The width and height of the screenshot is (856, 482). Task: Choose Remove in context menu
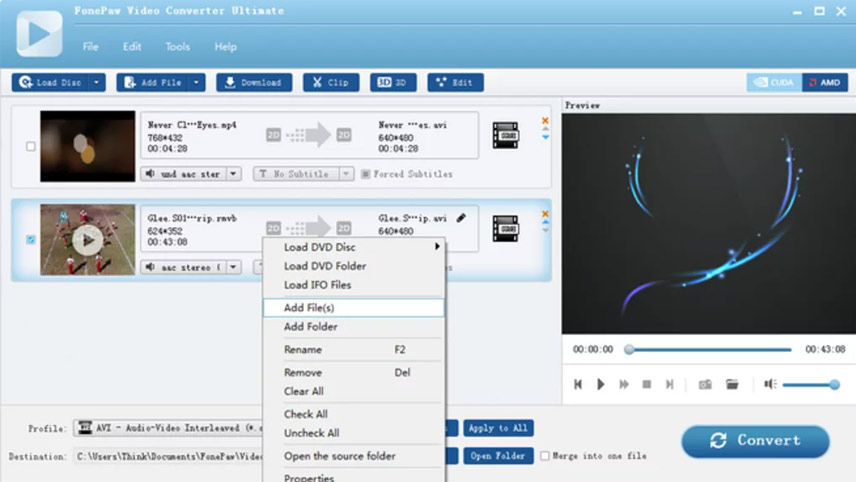(353, 373)
